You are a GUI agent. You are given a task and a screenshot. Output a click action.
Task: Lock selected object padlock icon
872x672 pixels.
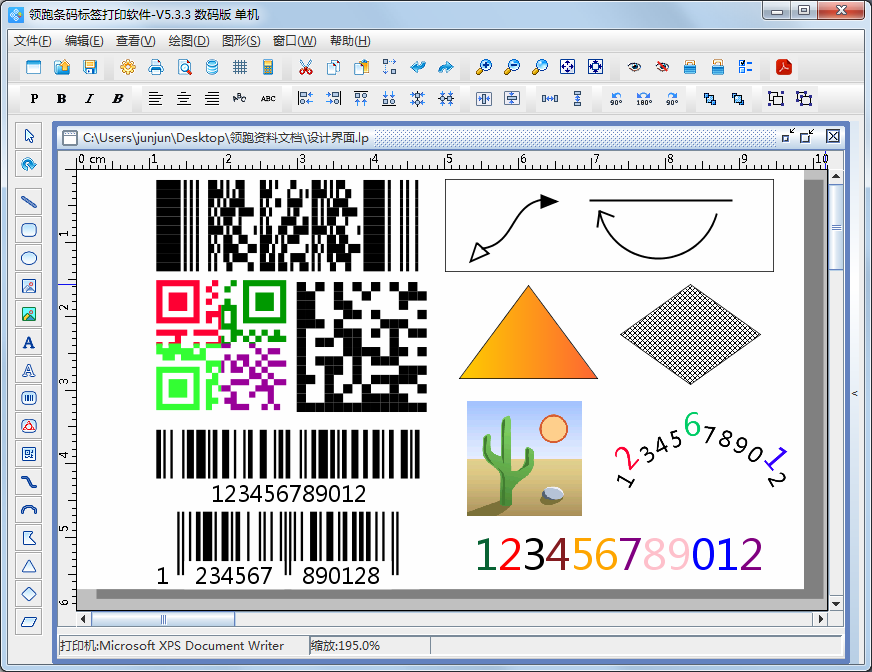click(x=690, y=67)
